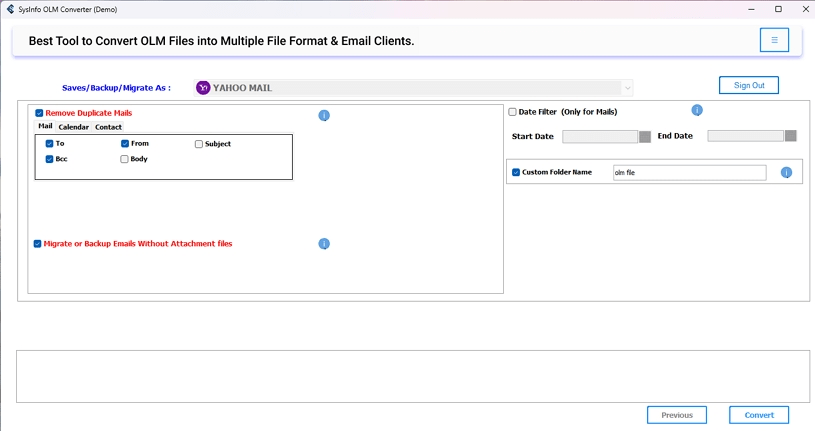Click the empty log output panel
Image resolution: width=815 pixels, height=431 pixels.
coord(413,376)
